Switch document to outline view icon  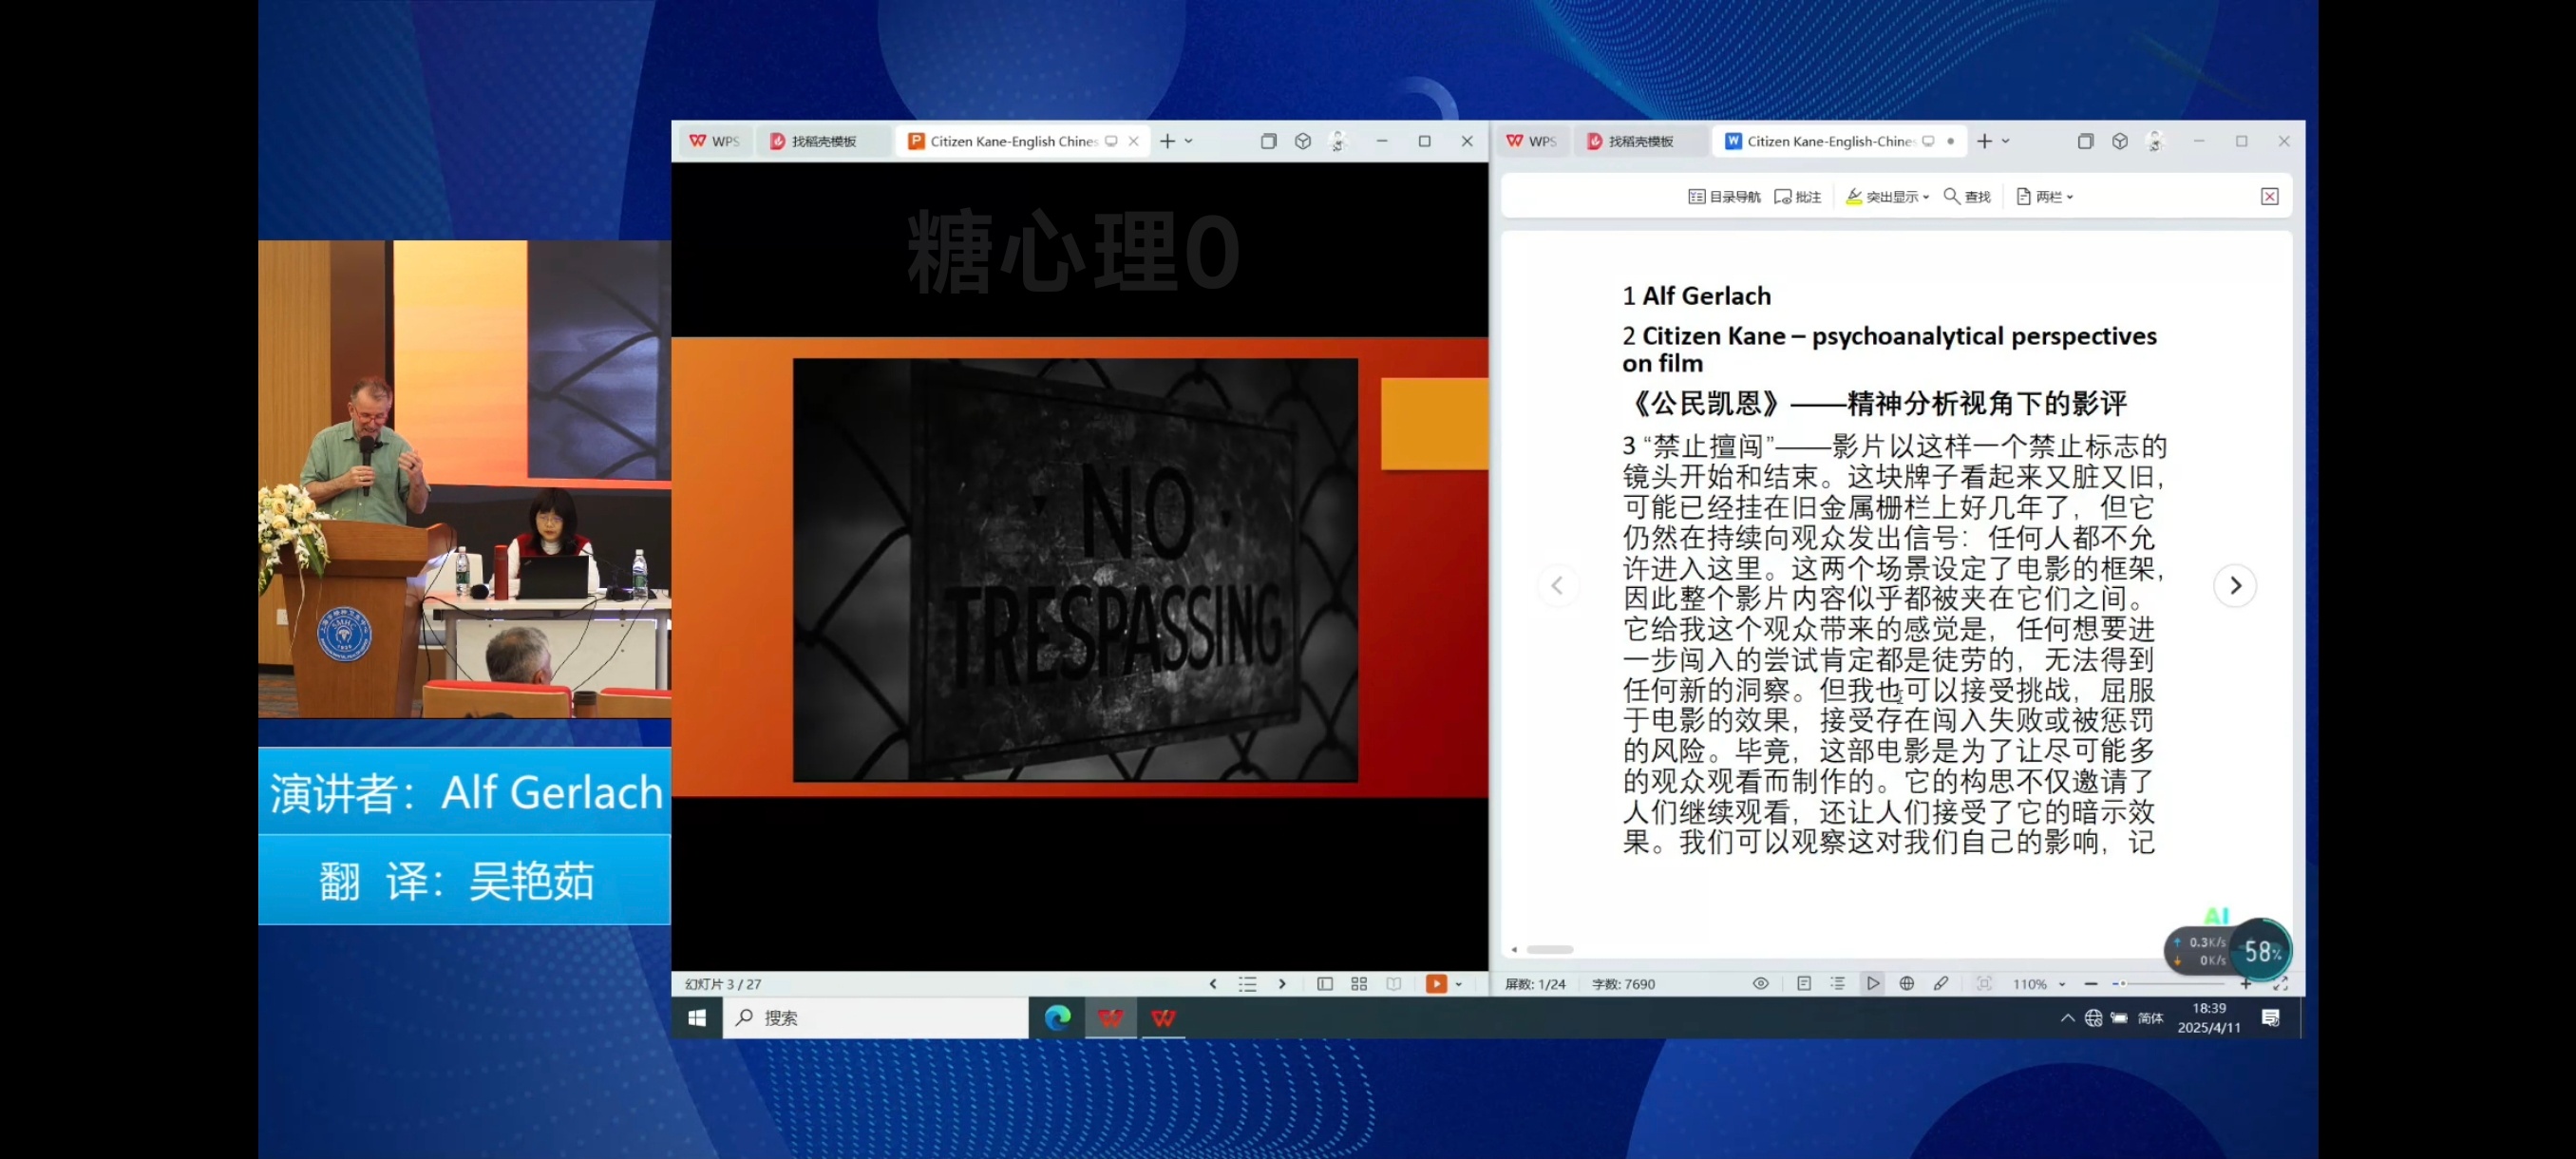tap(1838, 984)
